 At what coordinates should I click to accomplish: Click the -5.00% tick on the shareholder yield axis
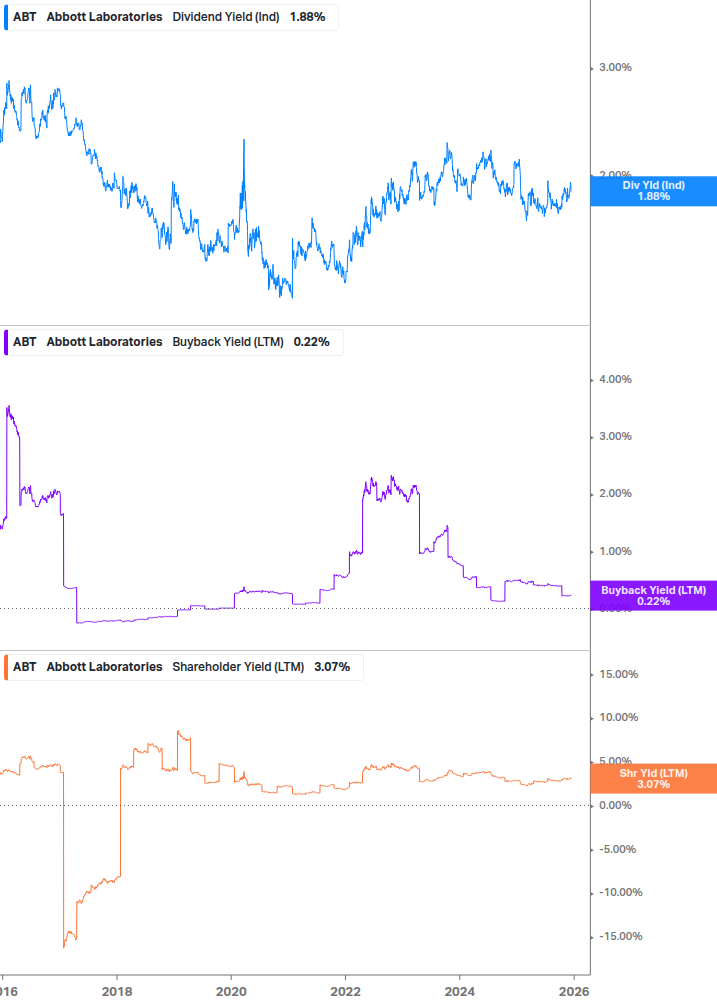click(618, 849)
